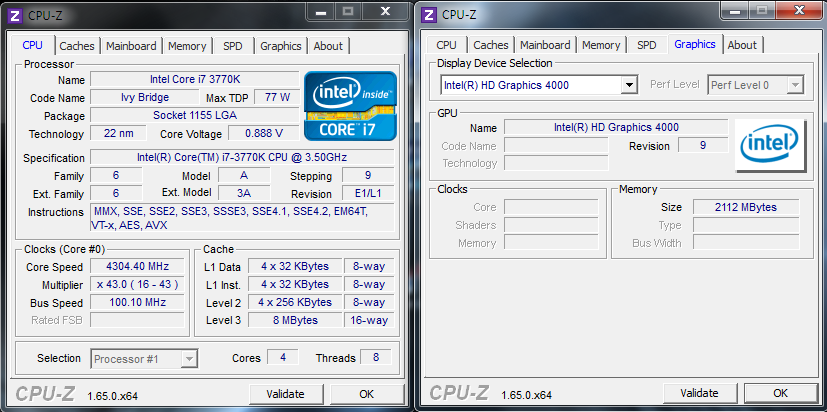The width and height of the screenshot is (827, 412).
Task: Click the Instructions list text
Action: pos(242,218)
